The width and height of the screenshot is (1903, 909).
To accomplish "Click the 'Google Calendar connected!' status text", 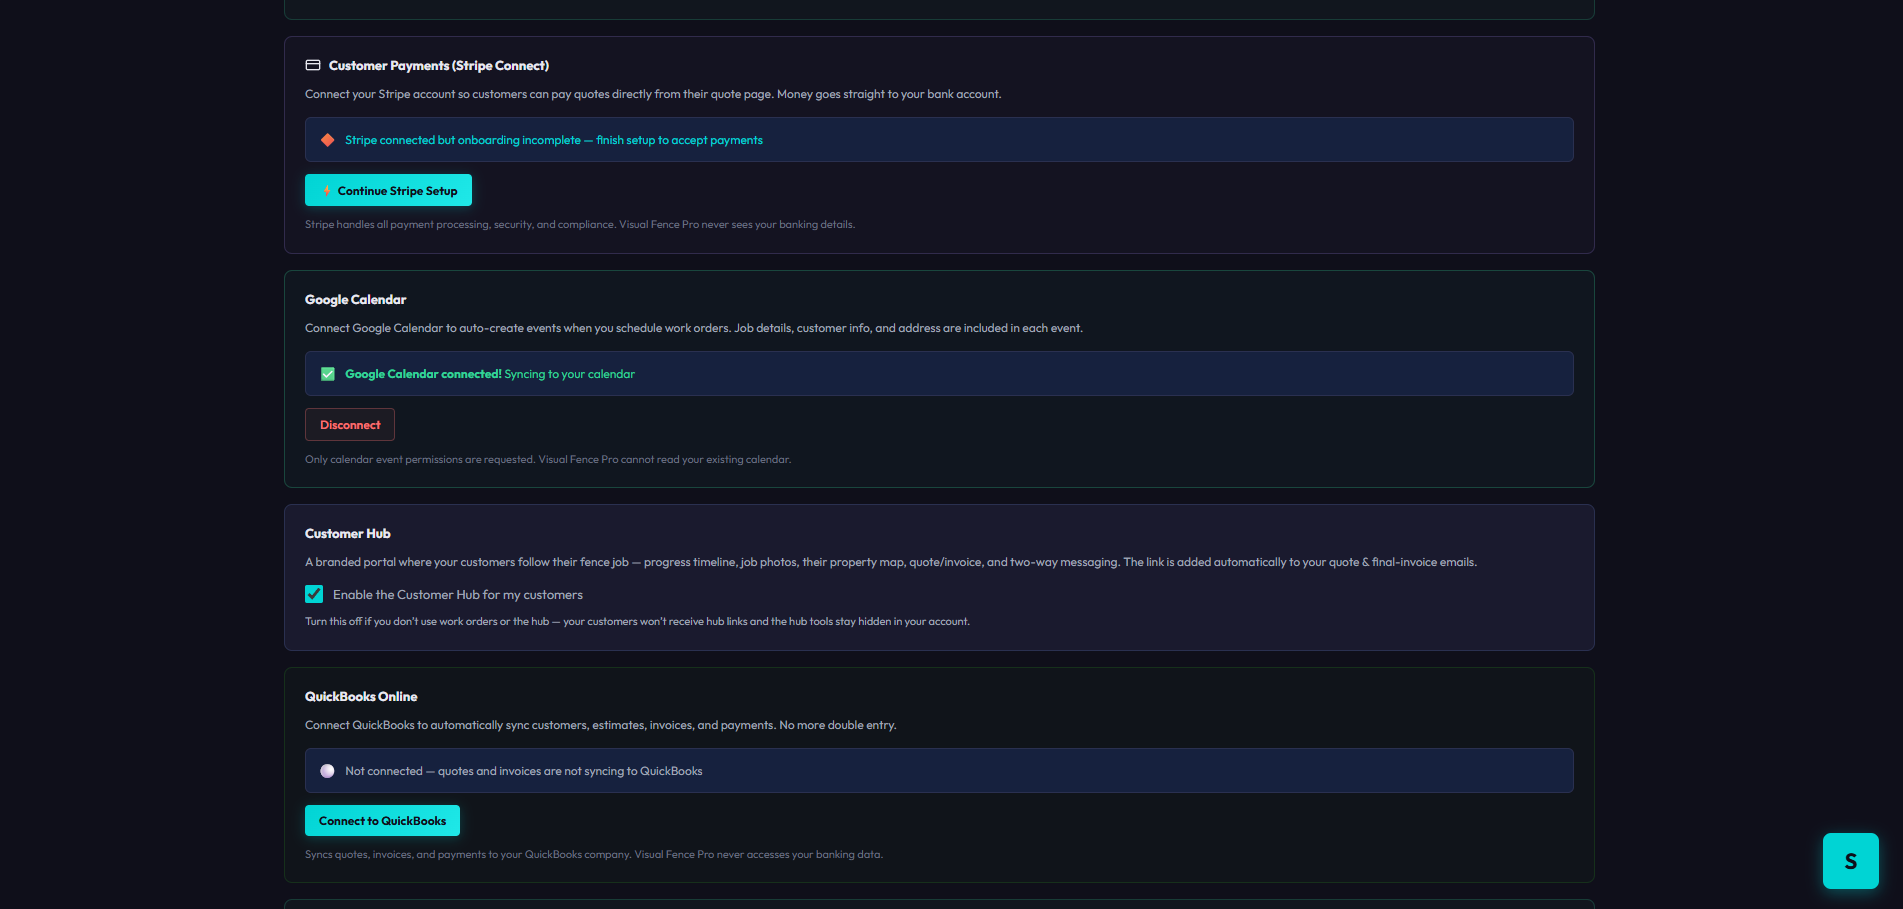I will click(x=423, y=374).
